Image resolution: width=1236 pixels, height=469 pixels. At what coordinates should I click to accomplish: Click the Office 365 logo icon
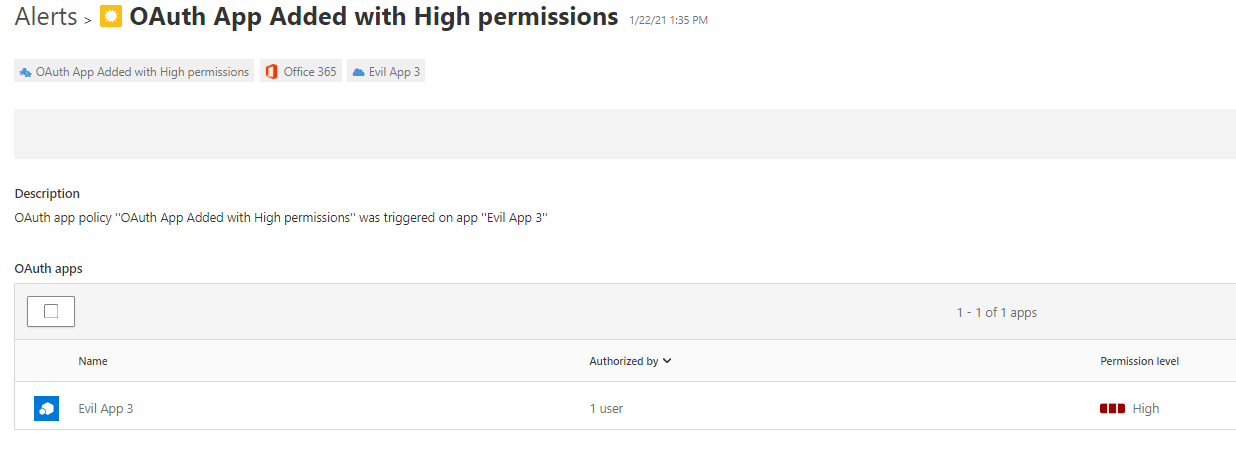271,72
